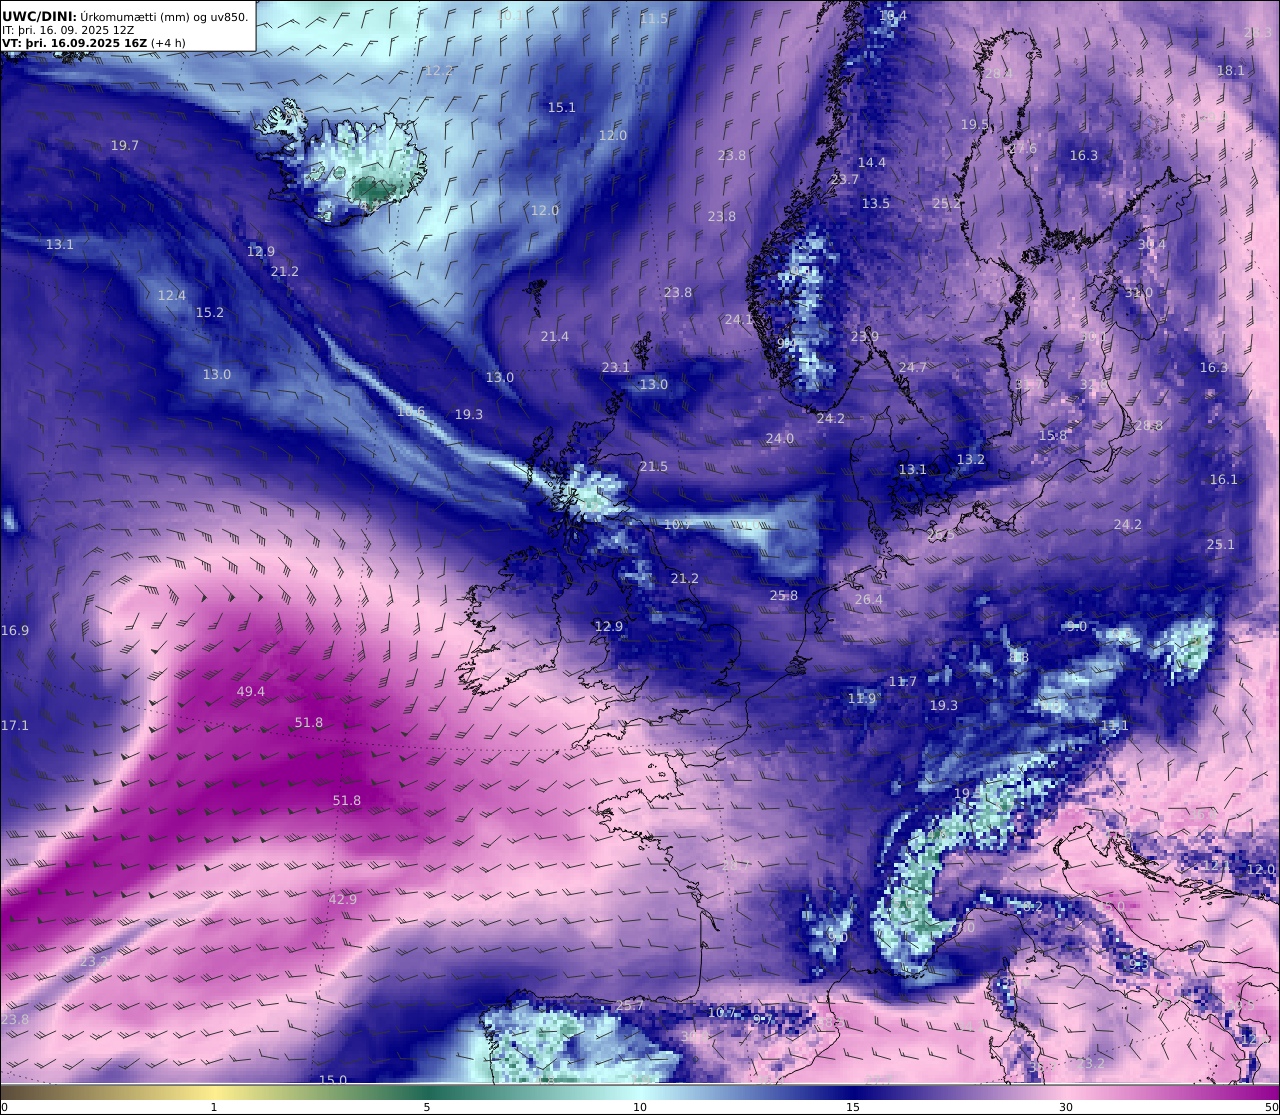Screen dimensions: 1280x1115
Task: Click the 24.1 value off Norway's coast
Action: click(x=739, y=319)
